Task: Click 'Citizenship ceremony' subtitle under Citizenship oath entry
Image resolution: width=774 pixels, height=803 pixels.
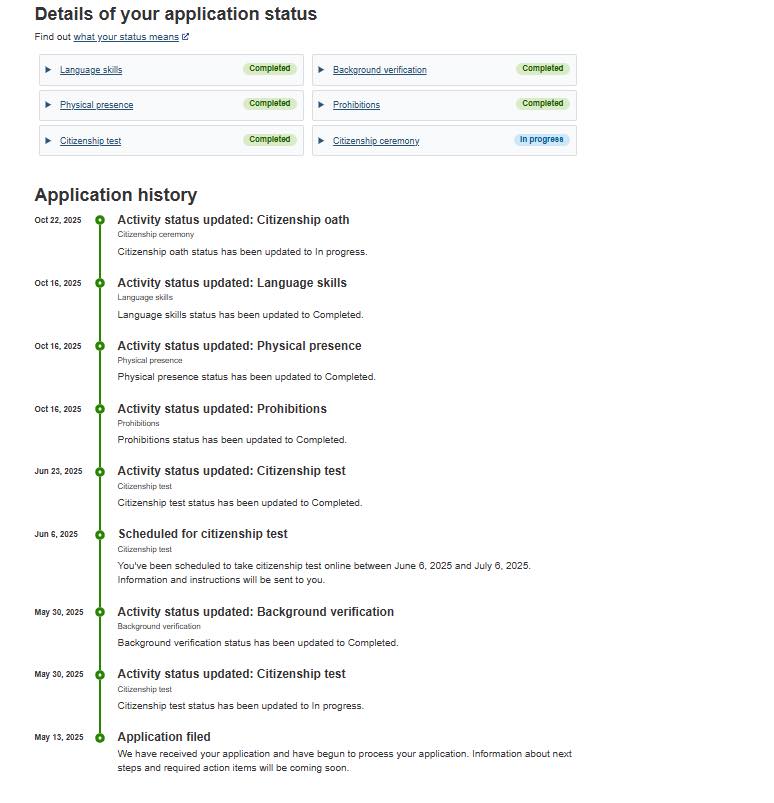Action: click(156, 235)
